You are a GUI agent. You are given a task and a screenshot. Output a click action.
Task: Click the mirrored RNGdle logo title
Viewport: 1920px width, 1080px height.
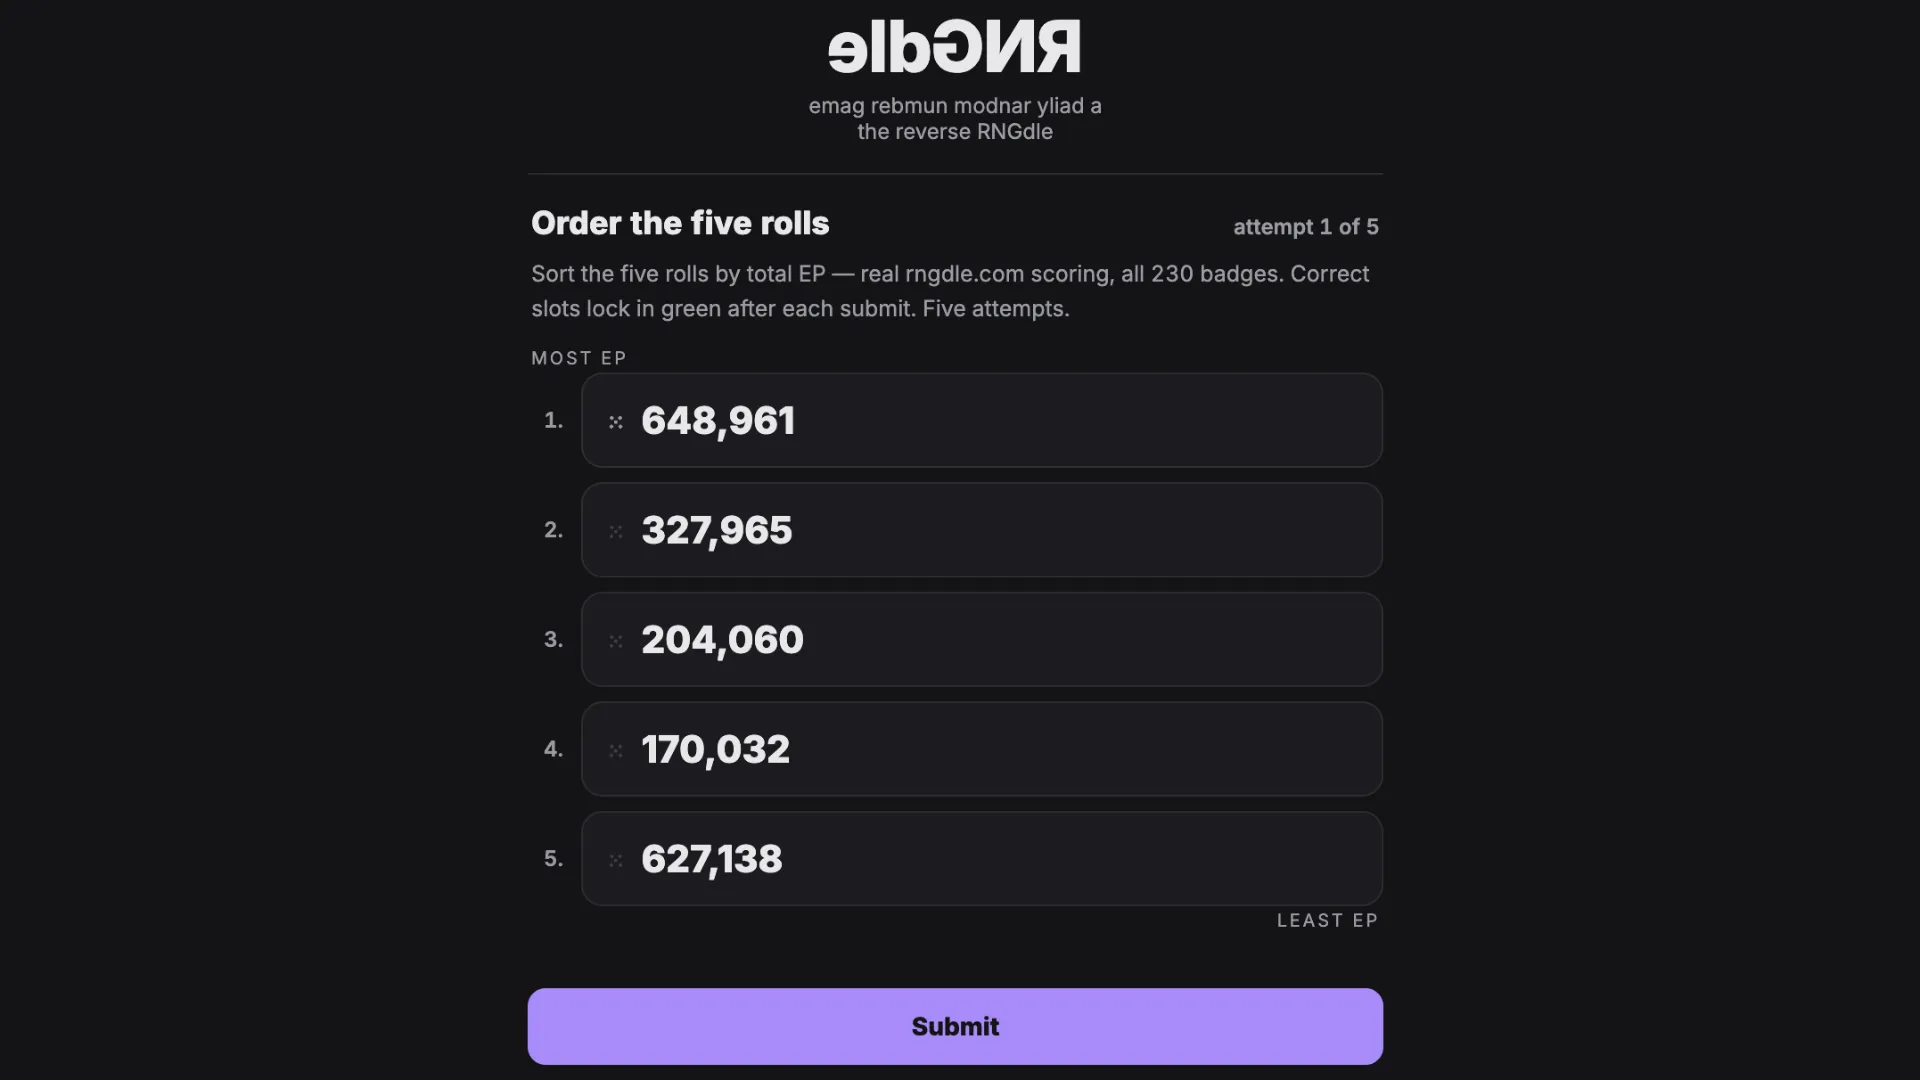(x=955, y=47)
